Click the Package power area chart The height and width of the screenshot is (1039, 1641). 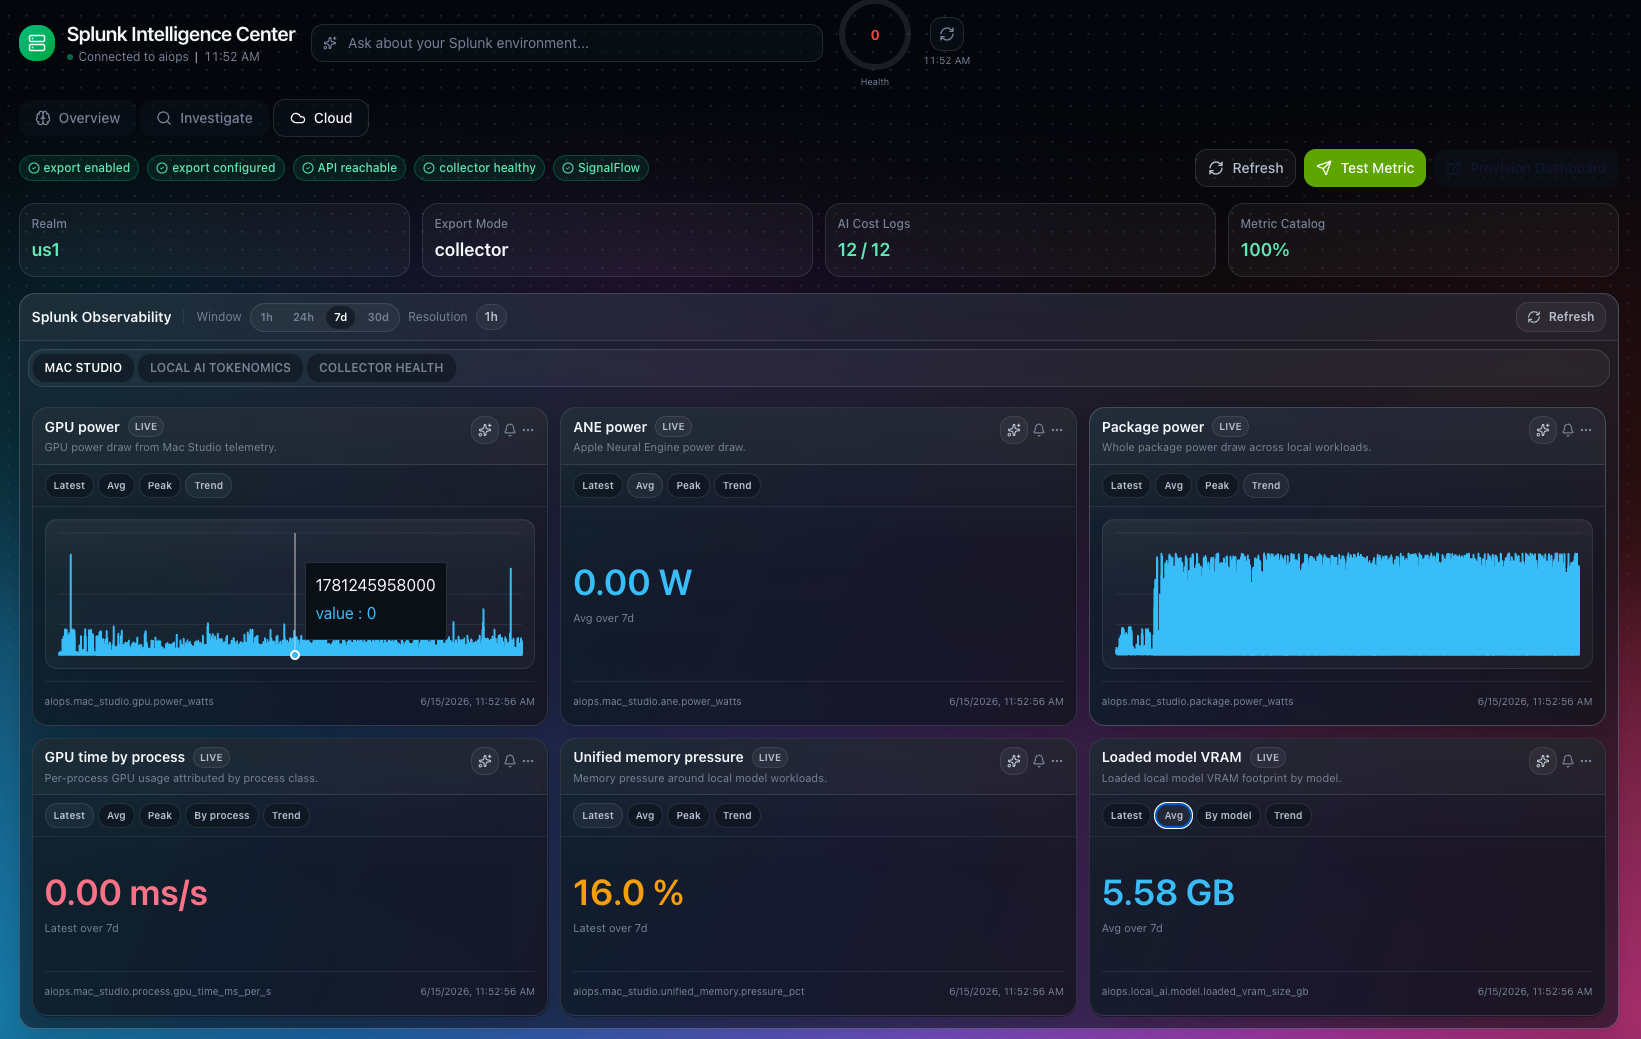point(1347,594)
